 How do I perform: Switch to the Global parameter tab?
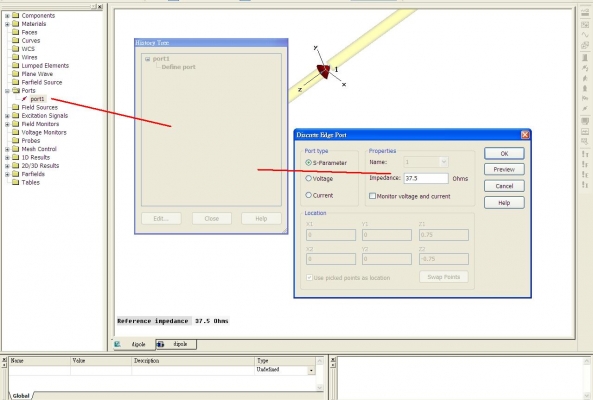(x=21, y=395)
